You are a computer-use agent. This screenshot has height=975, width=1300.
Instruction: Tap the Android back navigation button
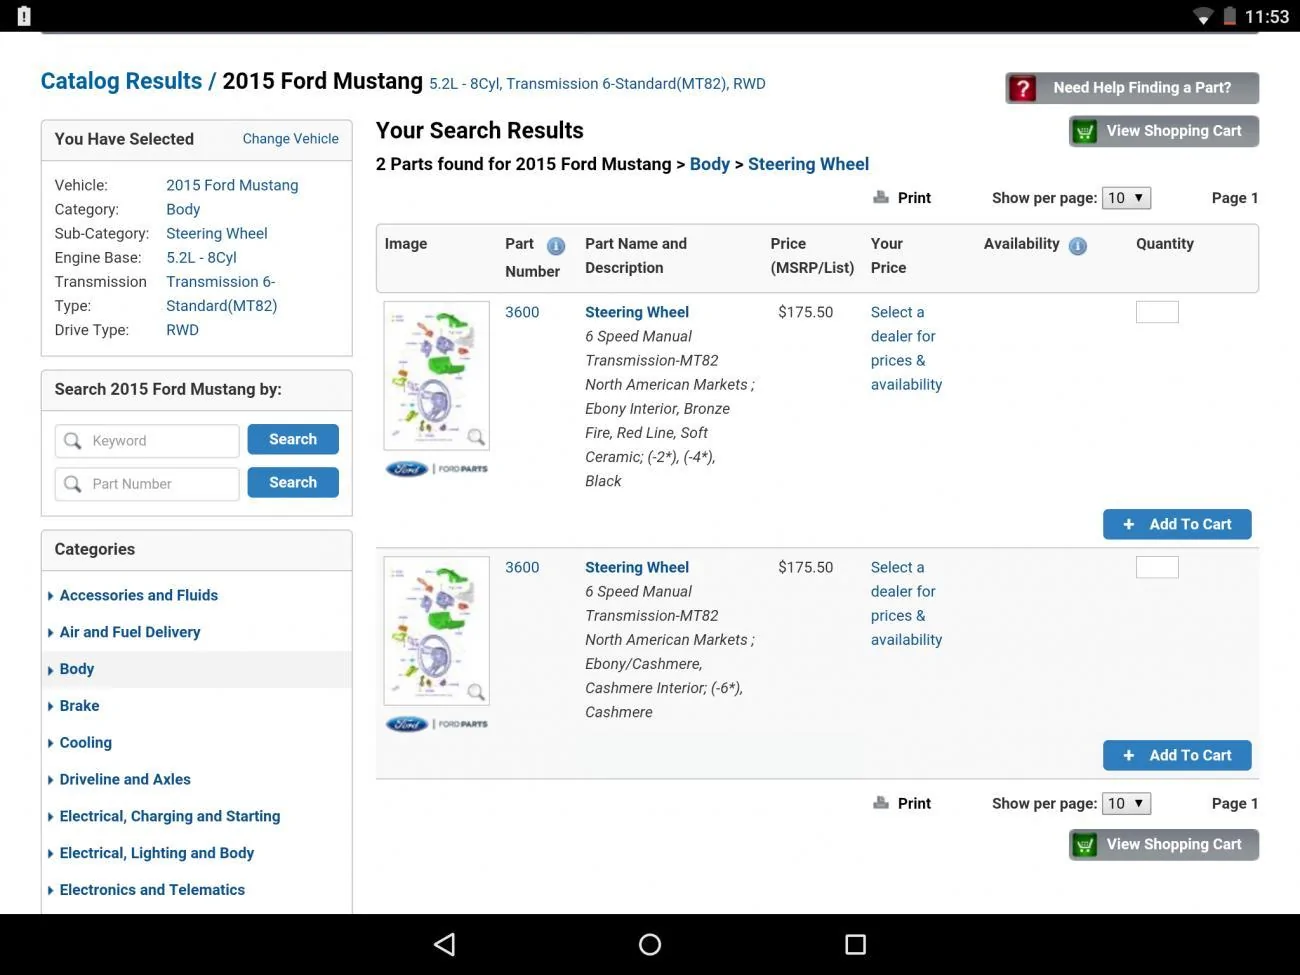click(445, 944)
